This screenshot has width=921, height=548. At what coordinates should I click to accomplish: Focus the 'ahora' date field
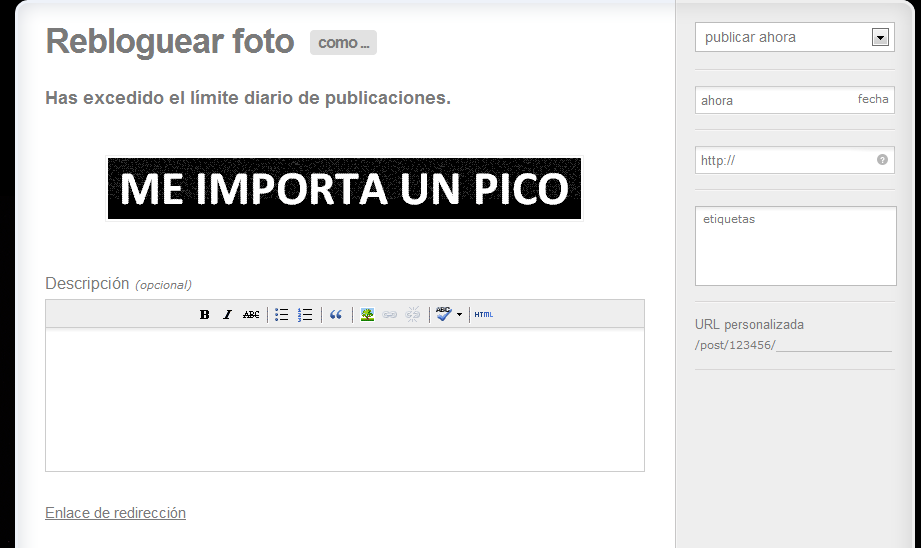(795, 100)
